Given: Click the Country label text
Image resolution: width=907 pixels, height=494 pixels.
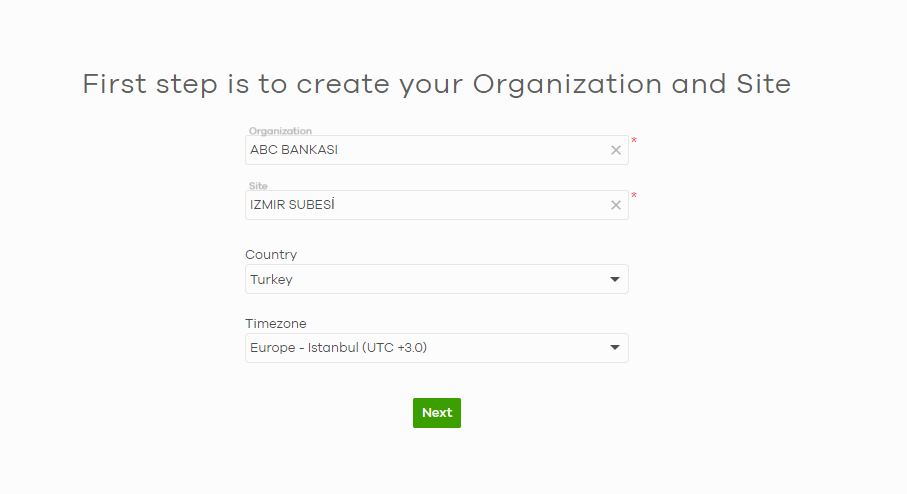Looking at the screenshot, I should click(x=271, y=255).
